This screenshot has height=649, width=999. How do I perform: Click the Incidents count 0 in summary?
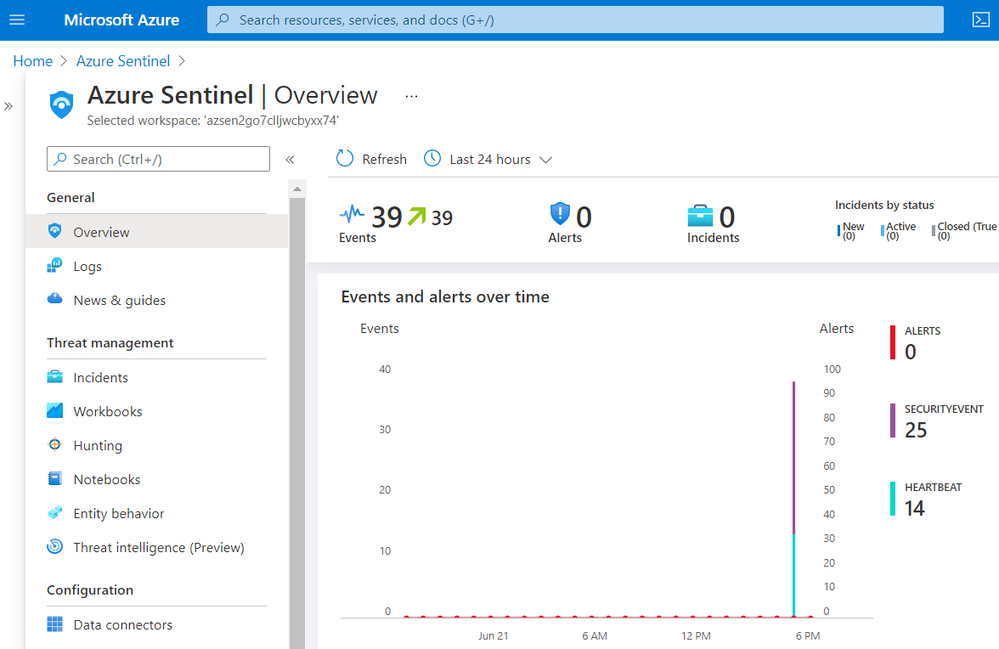point(727,217)
